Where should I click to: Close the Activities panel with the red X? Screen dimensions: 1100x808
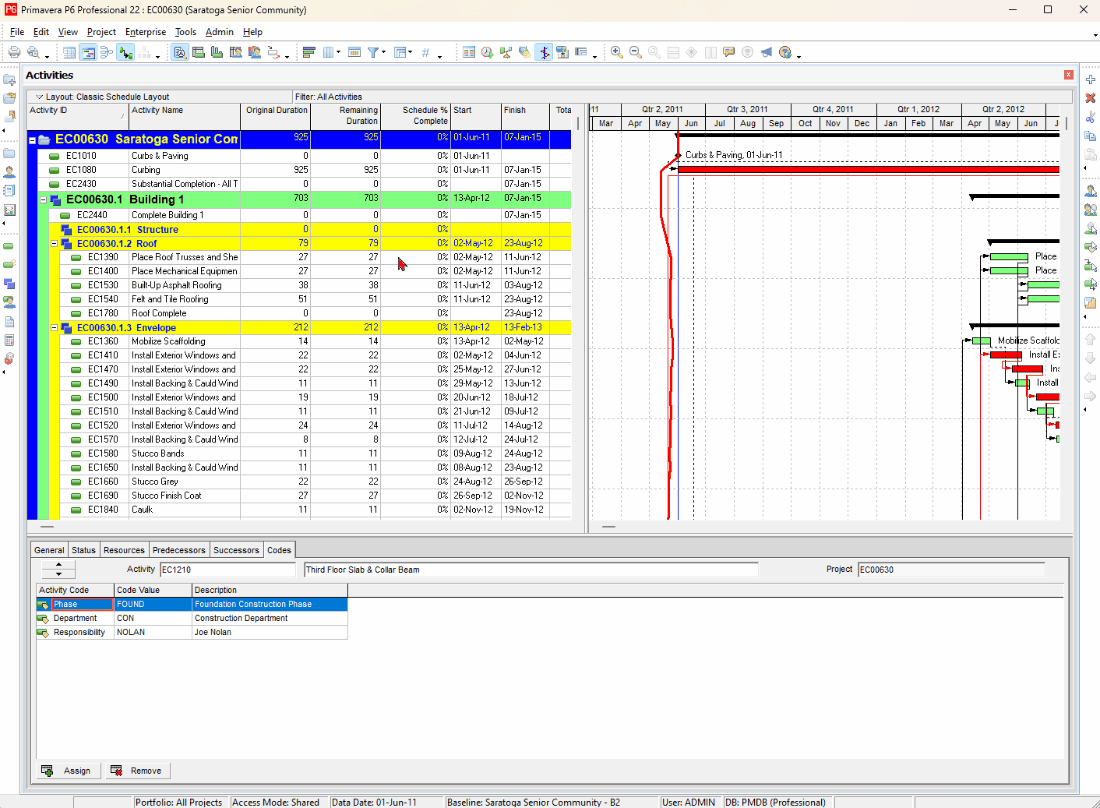coord(1068,75)
